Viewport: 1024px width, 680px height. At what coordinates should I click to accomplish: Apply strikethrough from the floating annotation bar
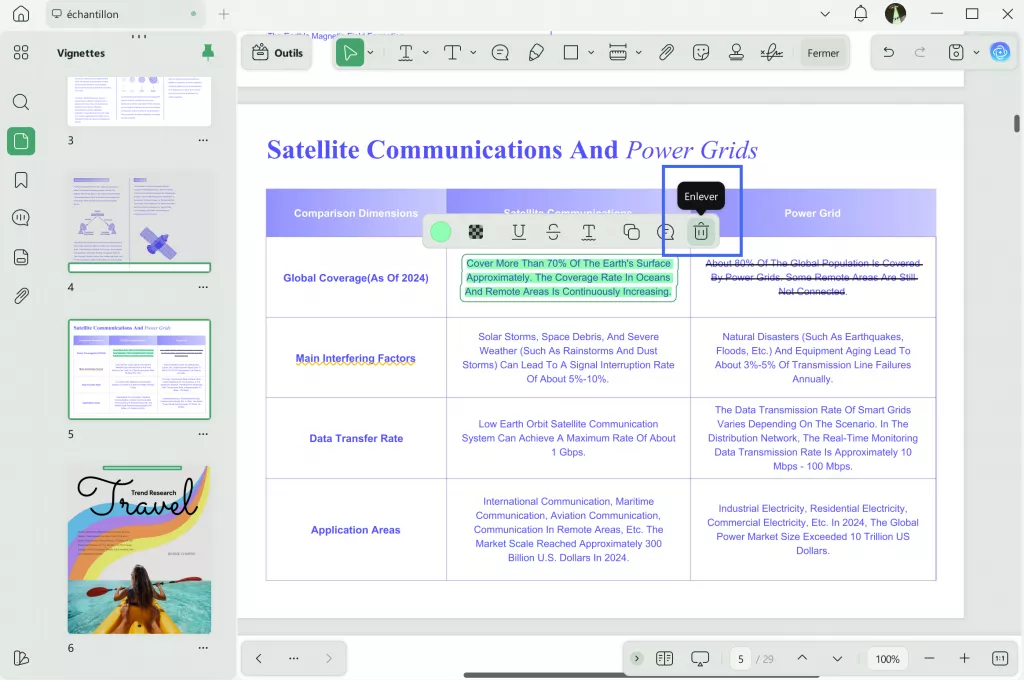tap(553, 232)
